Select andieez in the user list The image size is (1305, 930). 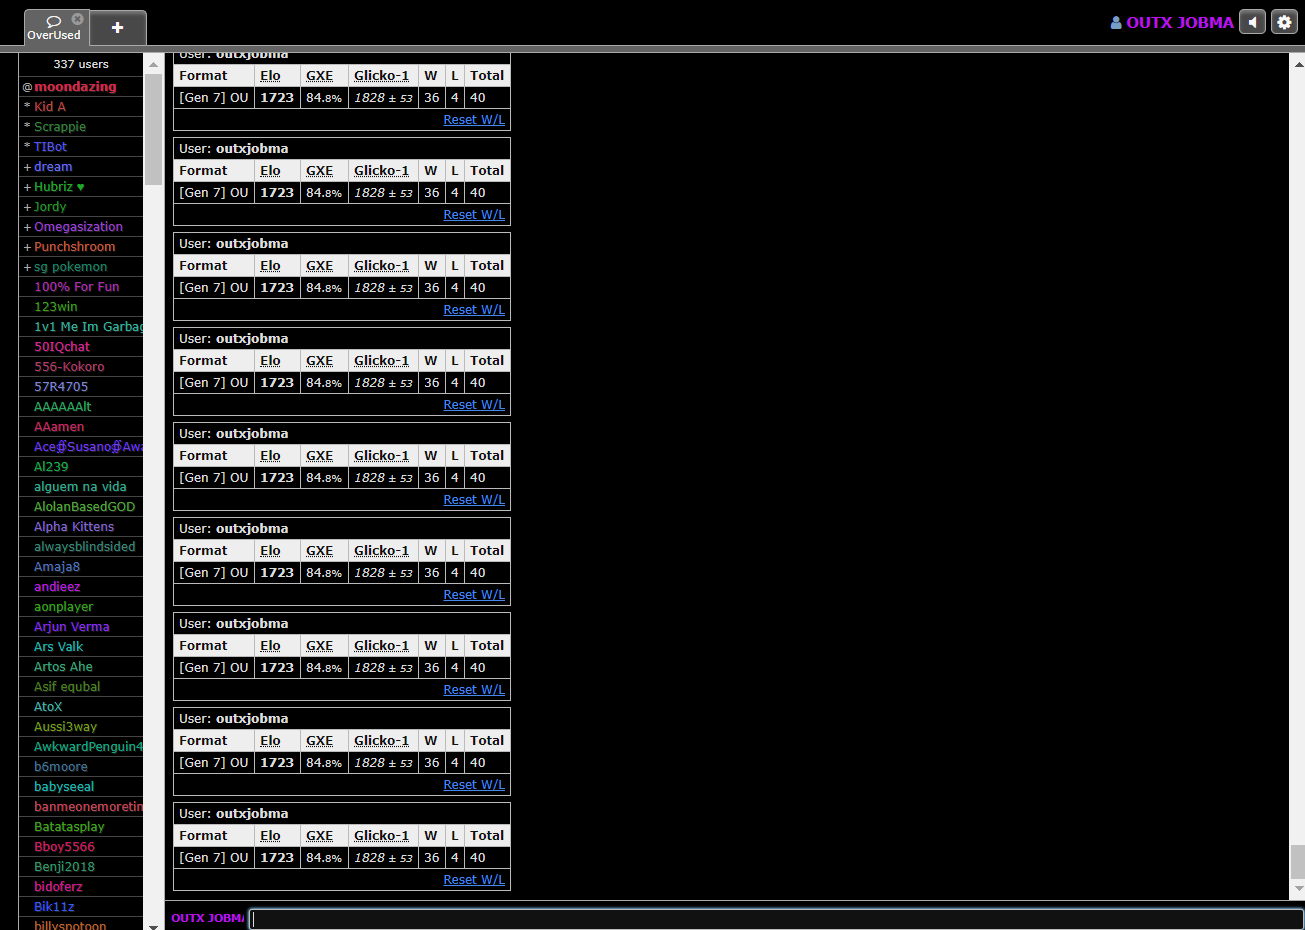[81, 587]
